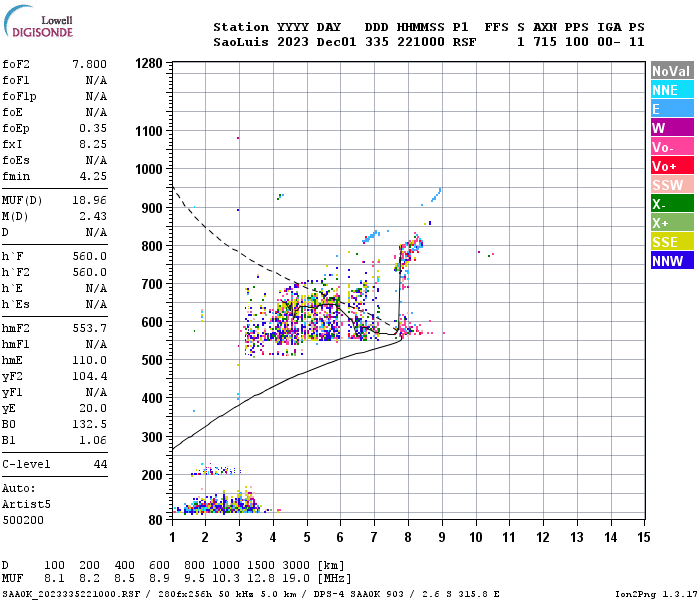Click the Dec01 date in header
This screenshot has width=700, height=600.
tap(337, 42)
